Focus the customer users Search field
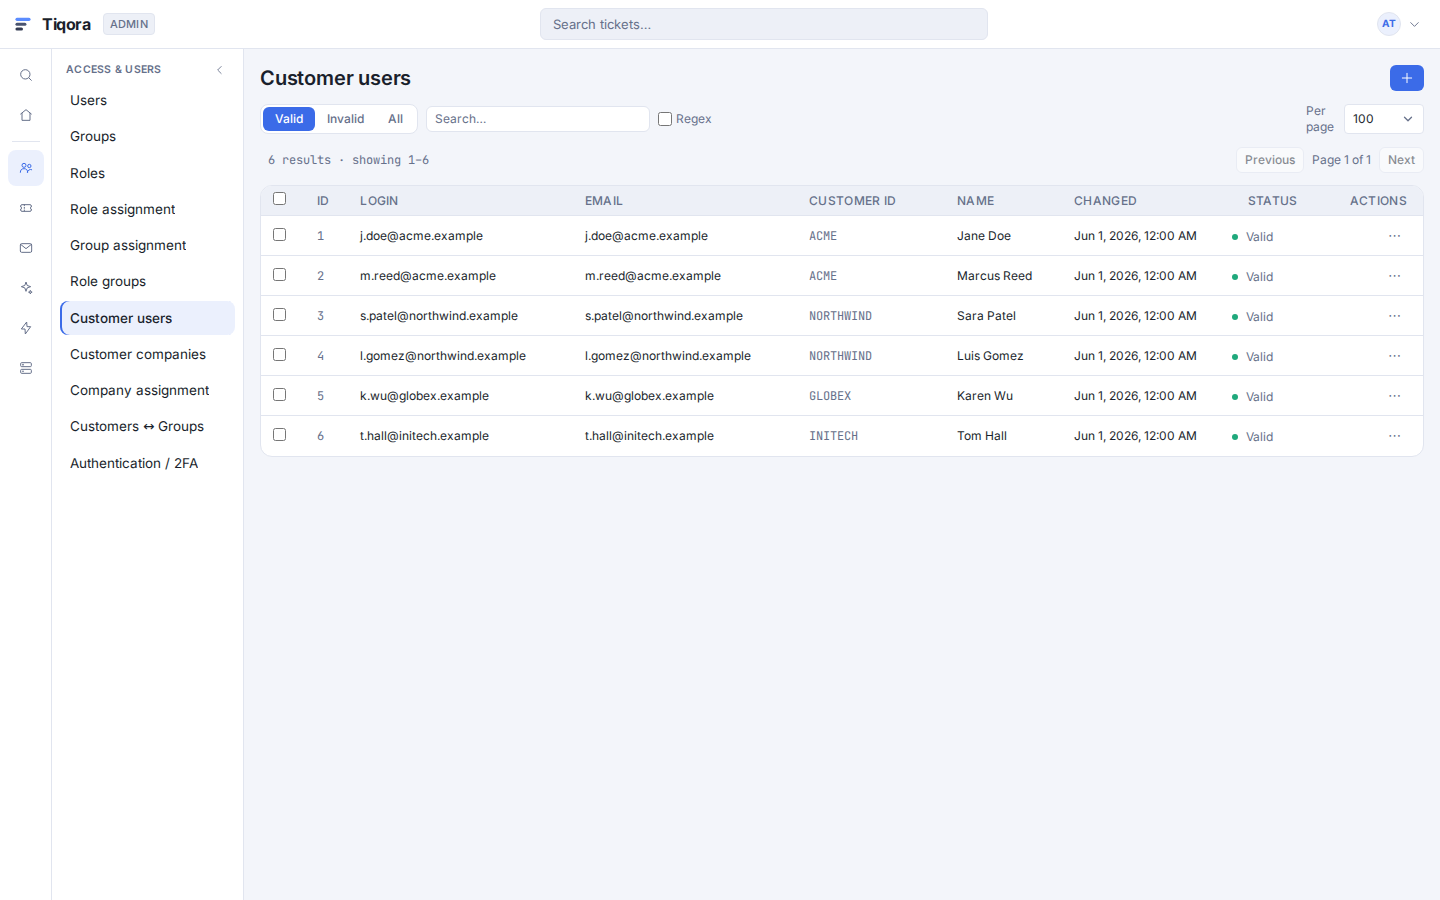 (538, 119)
